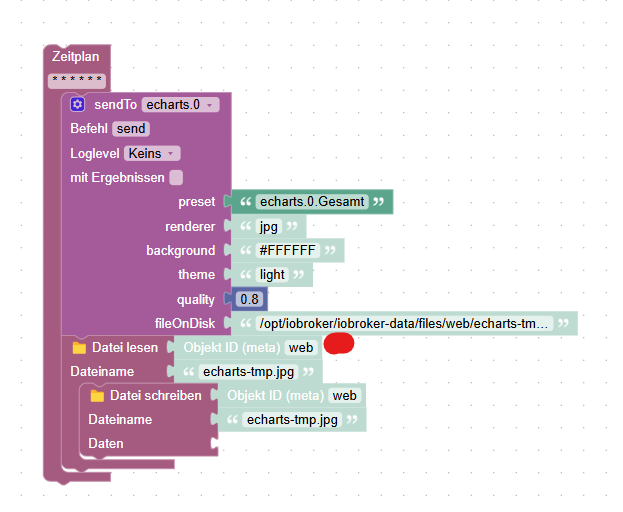The width and height of the screenshot is (623, 512).
Task: Click Objekt ID (meta) label in Datei lesen
Action: [x=232, y=348]
